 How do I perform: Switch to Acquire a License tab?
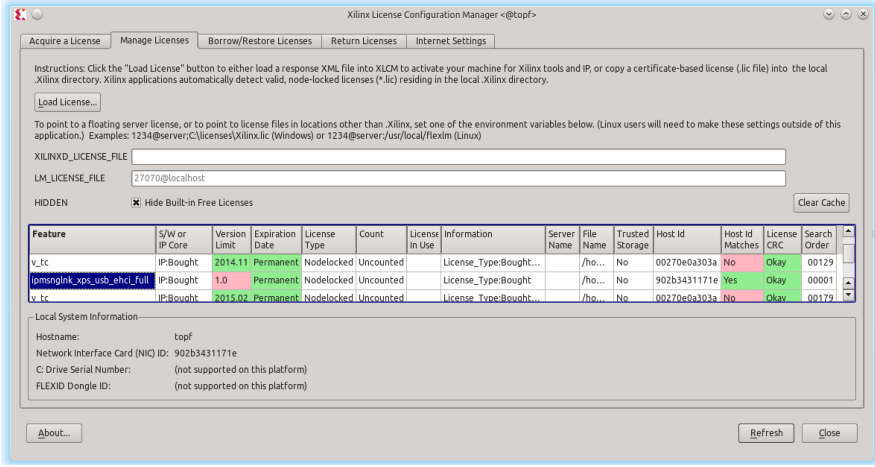(x=60, y=41)
